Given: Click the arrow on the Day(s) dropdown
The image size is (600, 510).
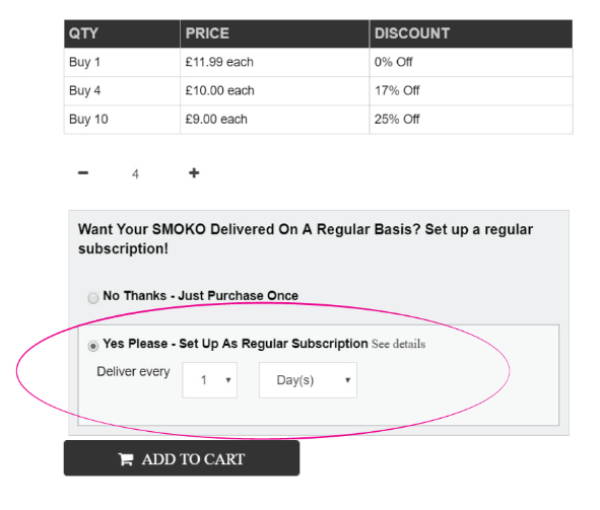Looking at the screenshot, I should [x=347, y=380].
